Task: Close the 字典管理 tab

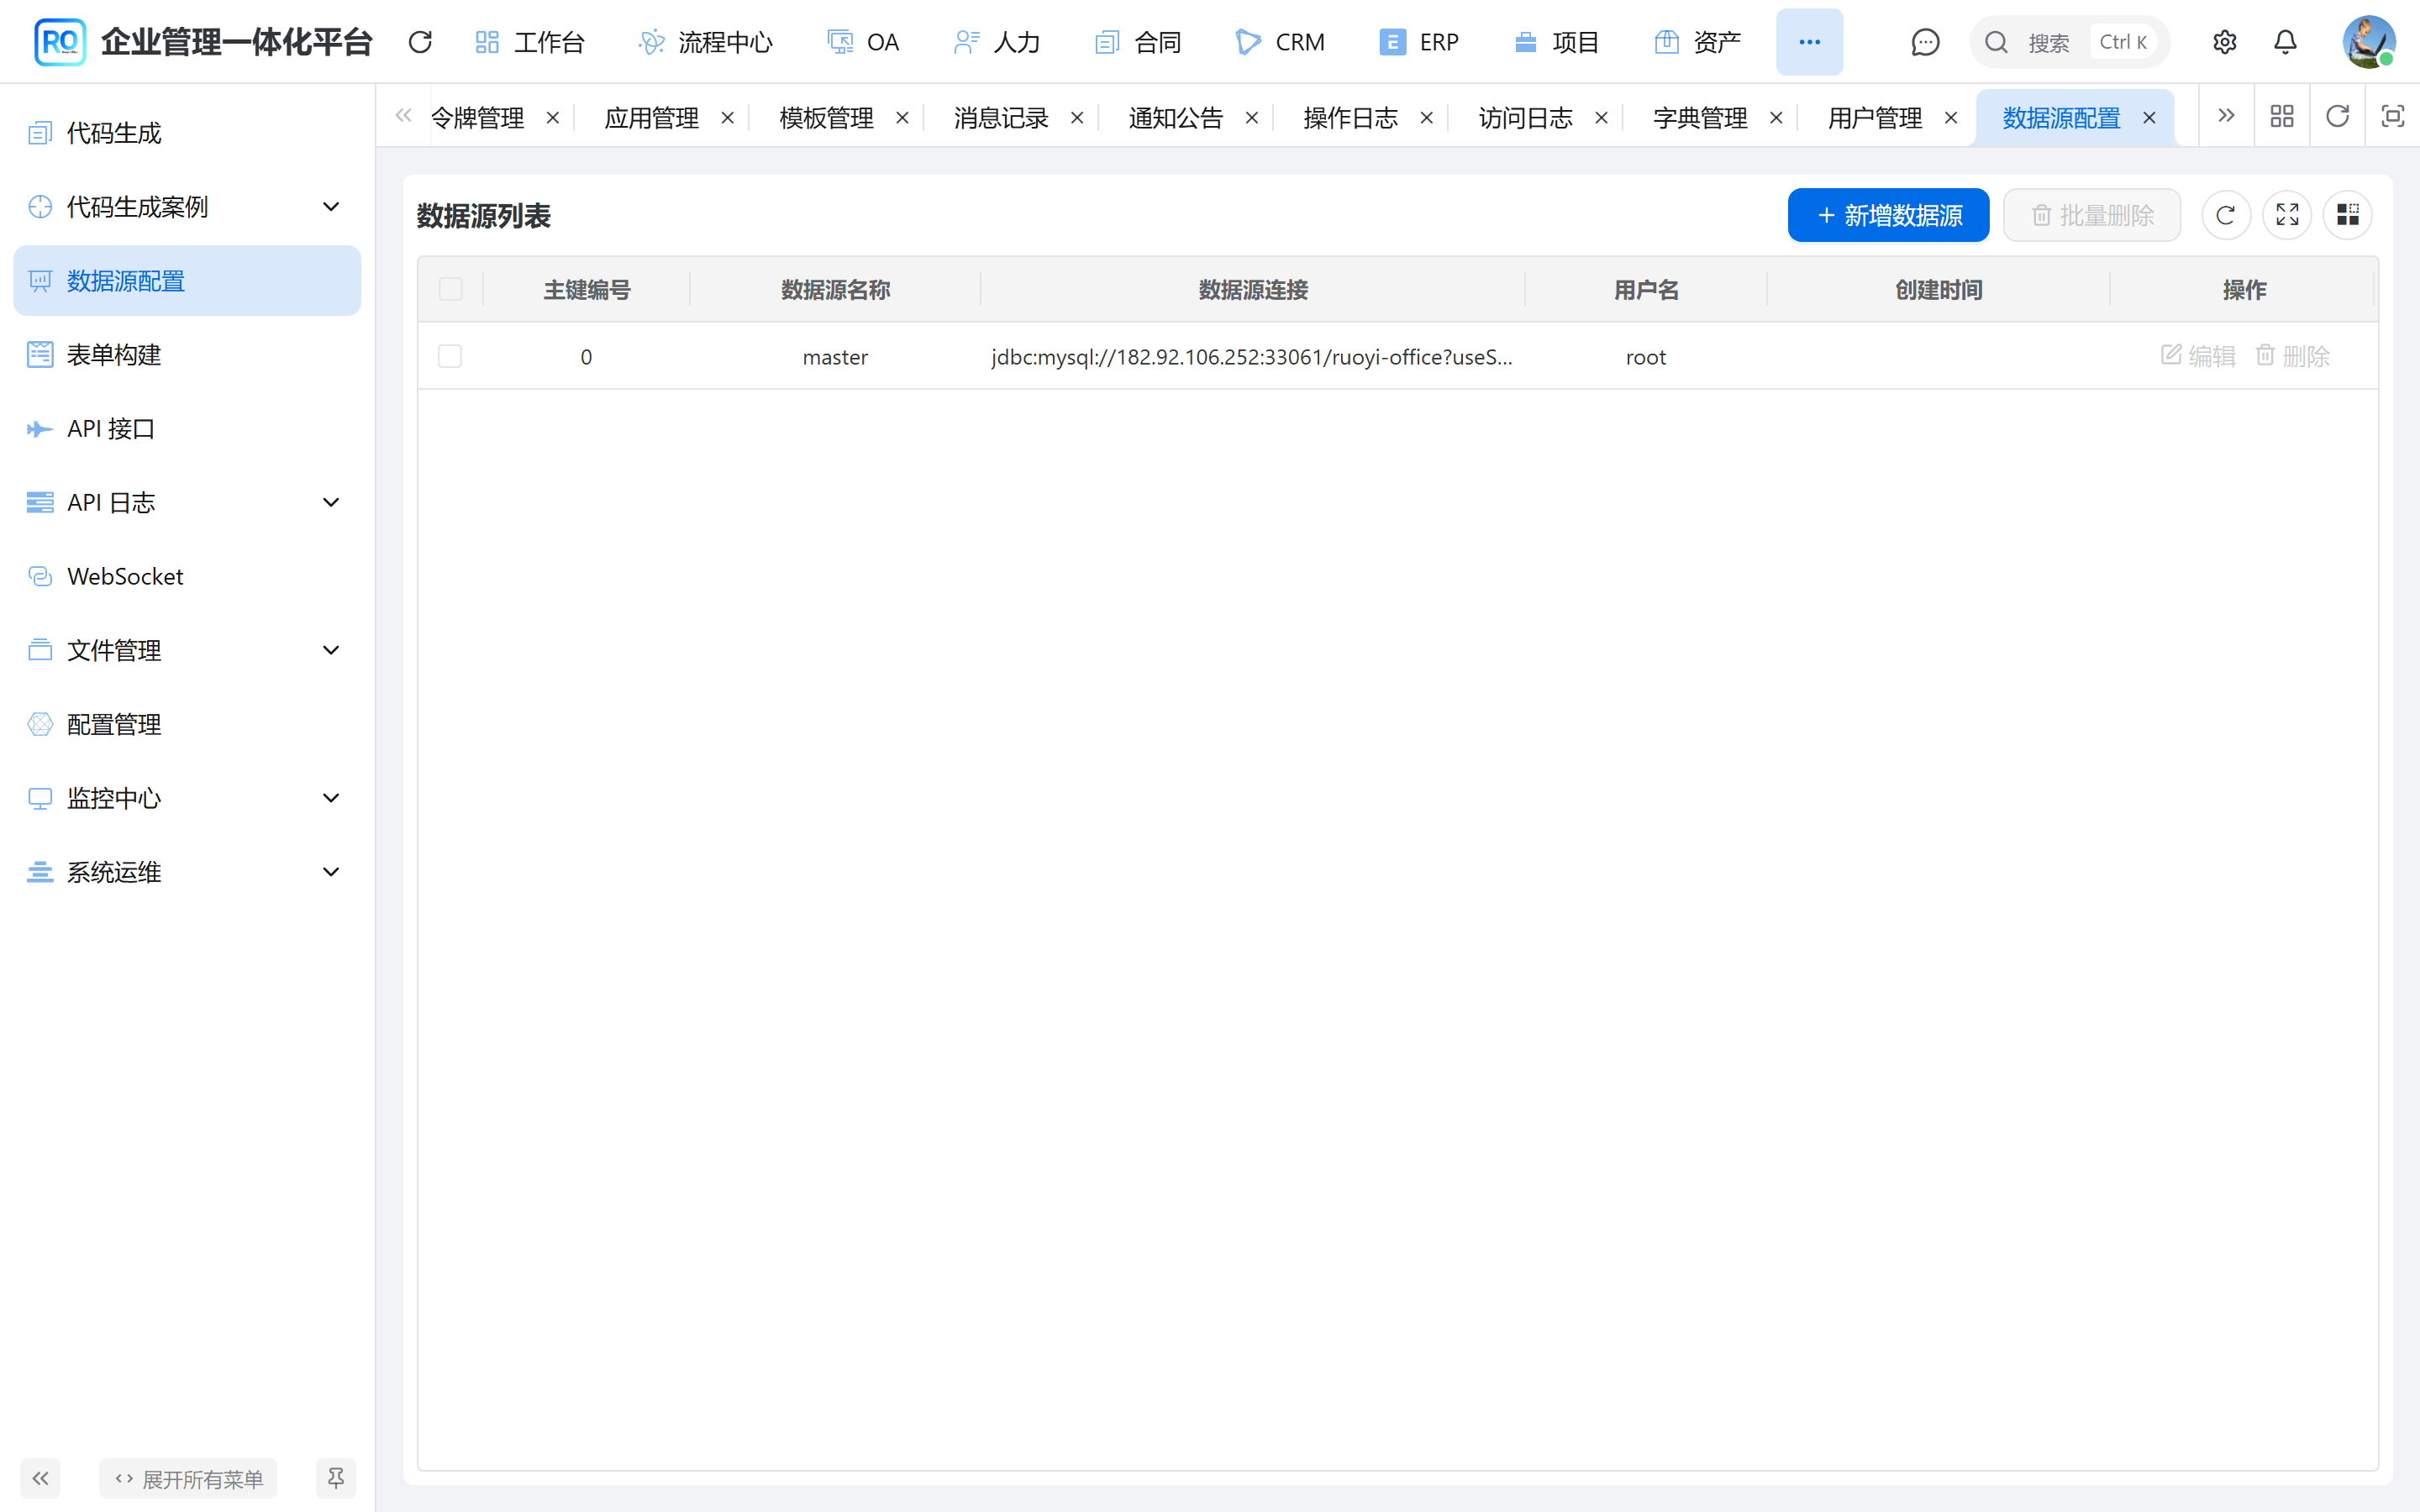Action: tap(1776, 118)
